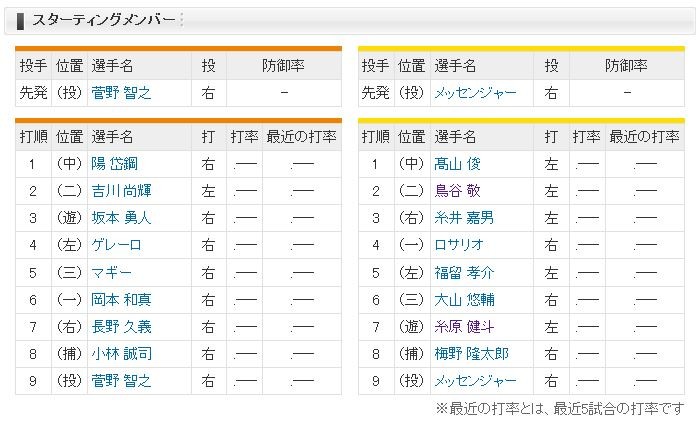Click 岡本 和真 in batting order
Screen dimensions: 697x421
coord(122,298)
